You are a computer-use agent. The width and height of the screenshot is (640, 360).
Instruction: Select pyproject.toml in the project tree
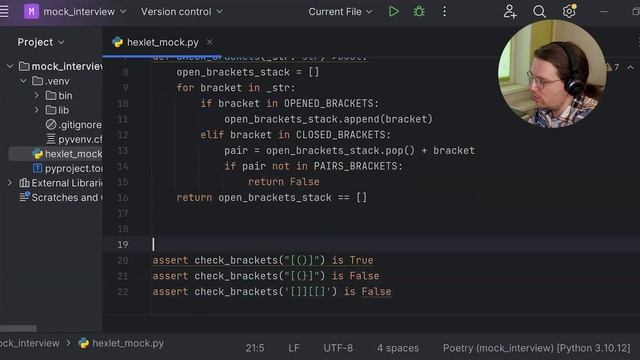point(67,168)
